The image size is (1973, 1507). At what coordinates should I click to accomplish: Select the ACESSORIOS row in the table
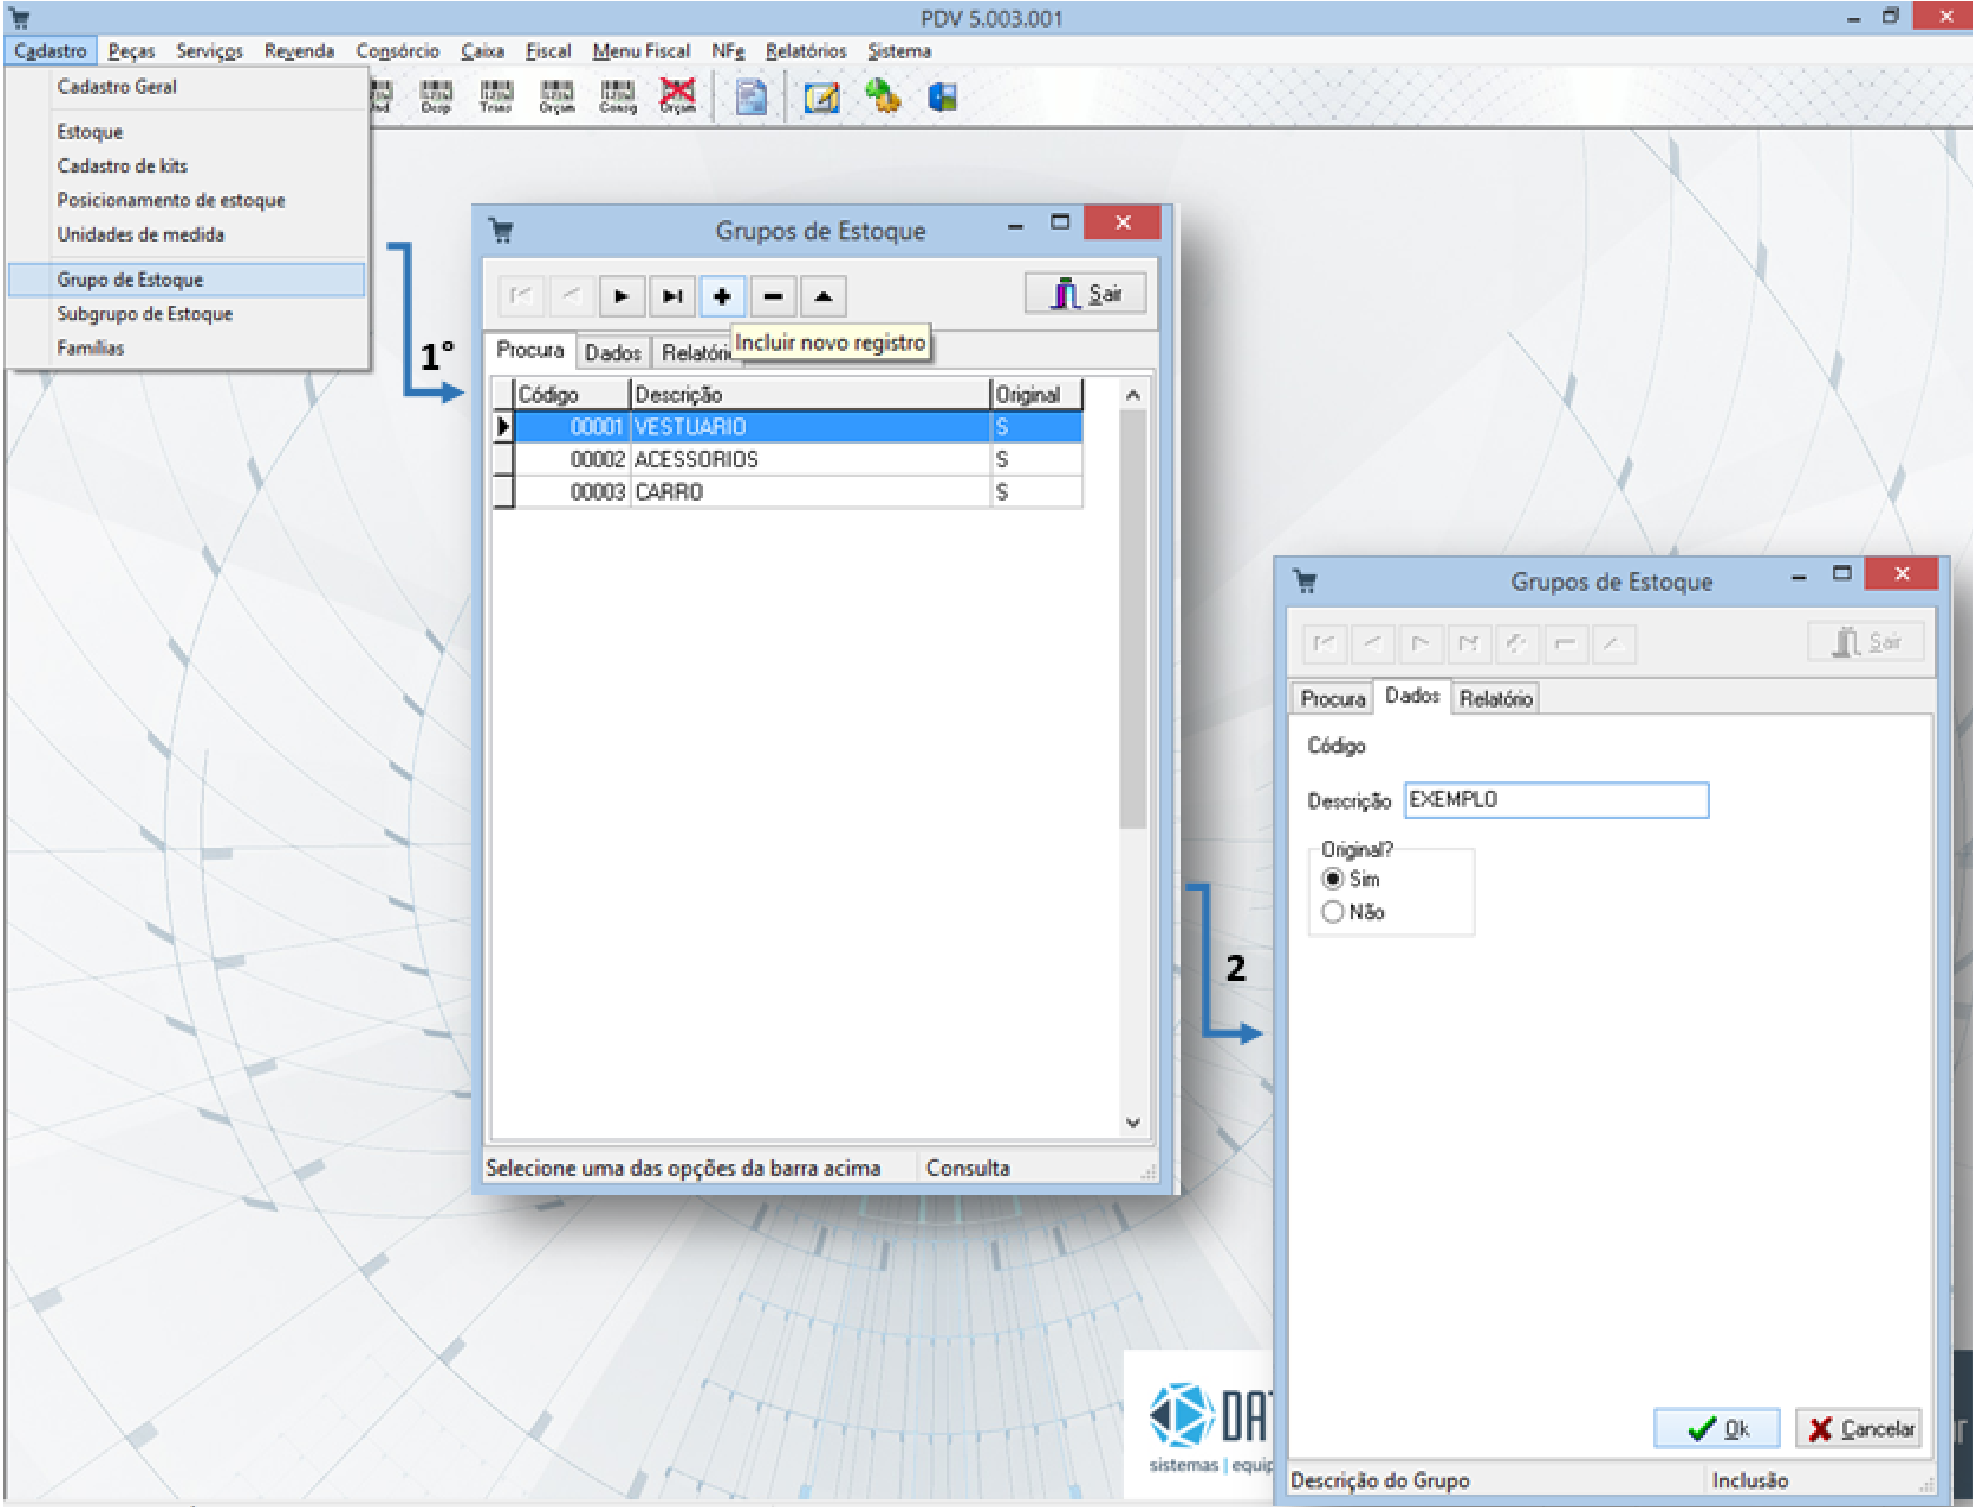(696, 459)
